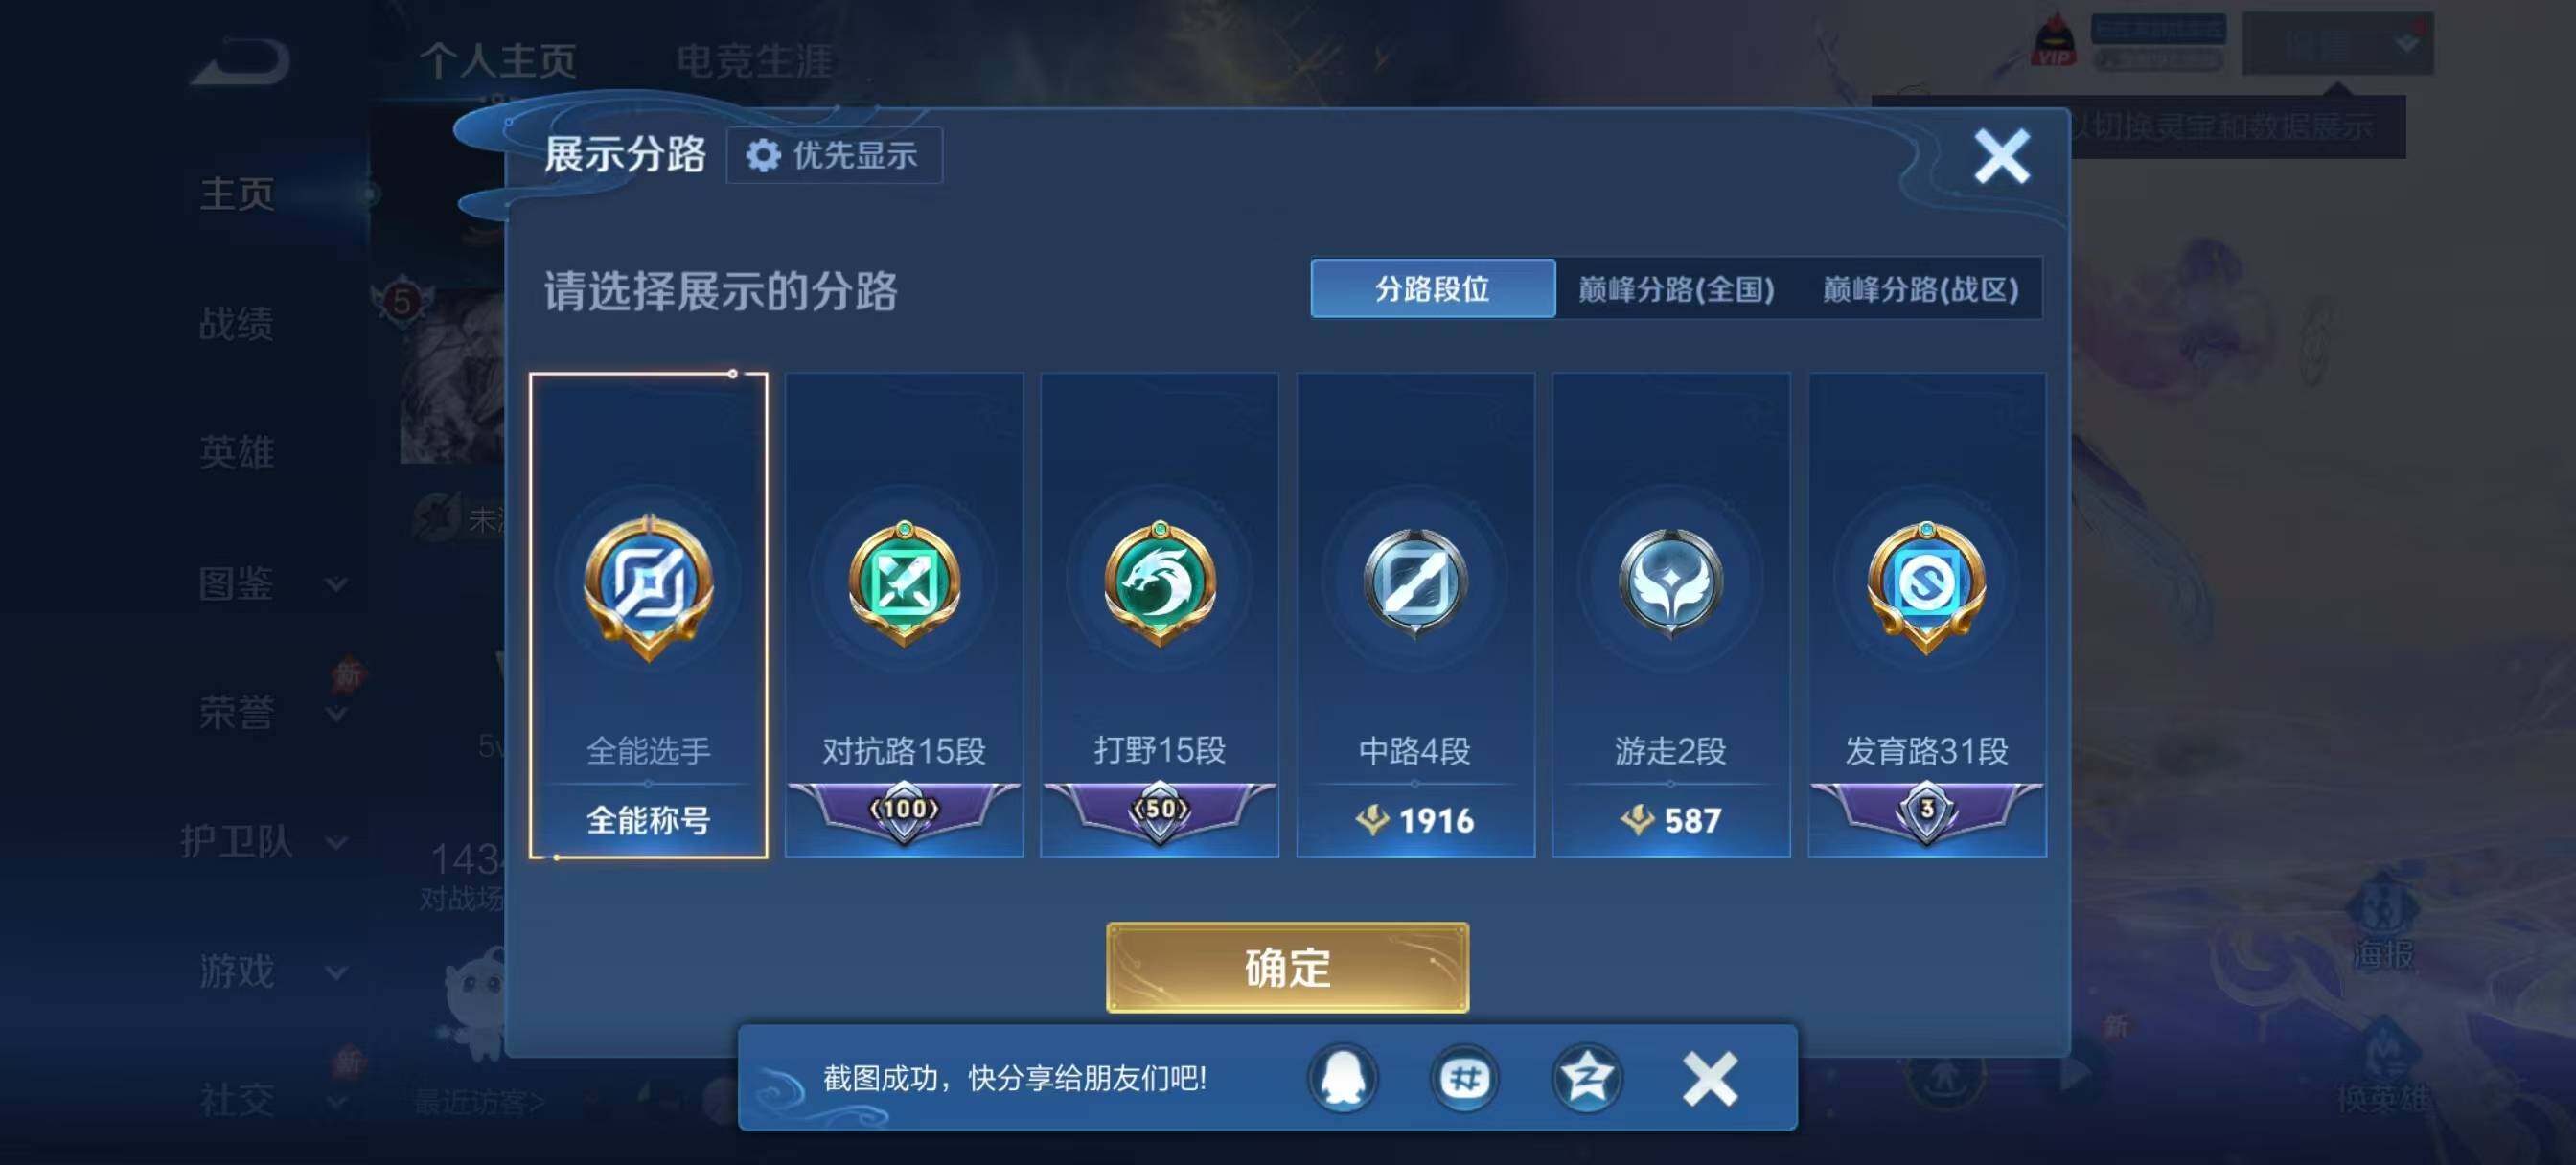
Task: Select the 发育路31段 farm lane badge
Action: [x=1926, y=615]
